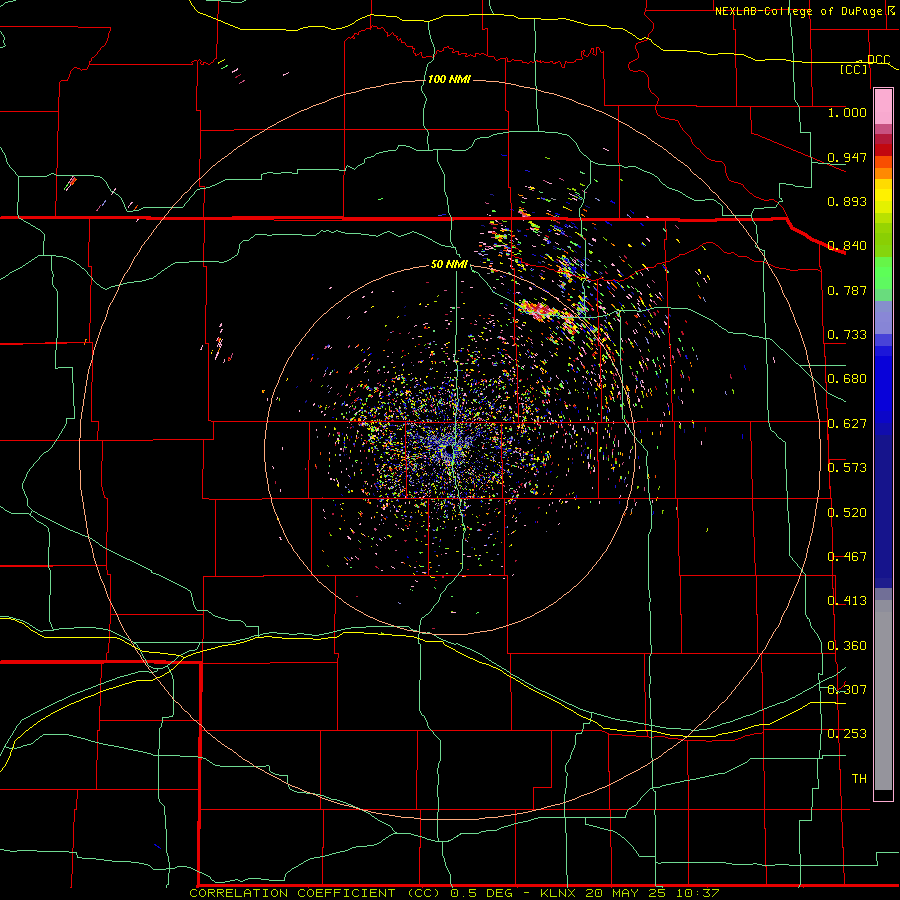900x900 pixels.
Task: Click the TH threshold label
Action: (859, 779)
